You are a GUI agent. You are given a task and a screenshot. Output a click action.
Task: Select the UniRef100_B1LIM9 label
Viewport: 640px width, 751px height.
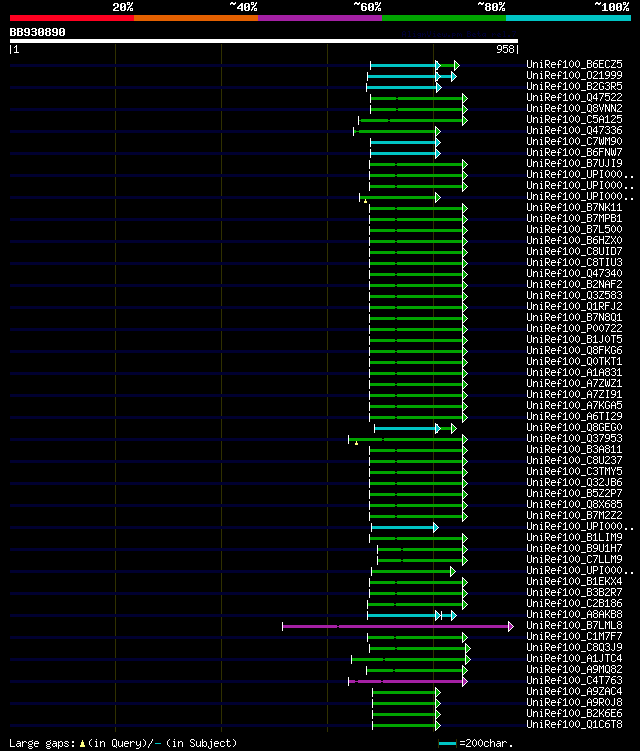(574, 538)
